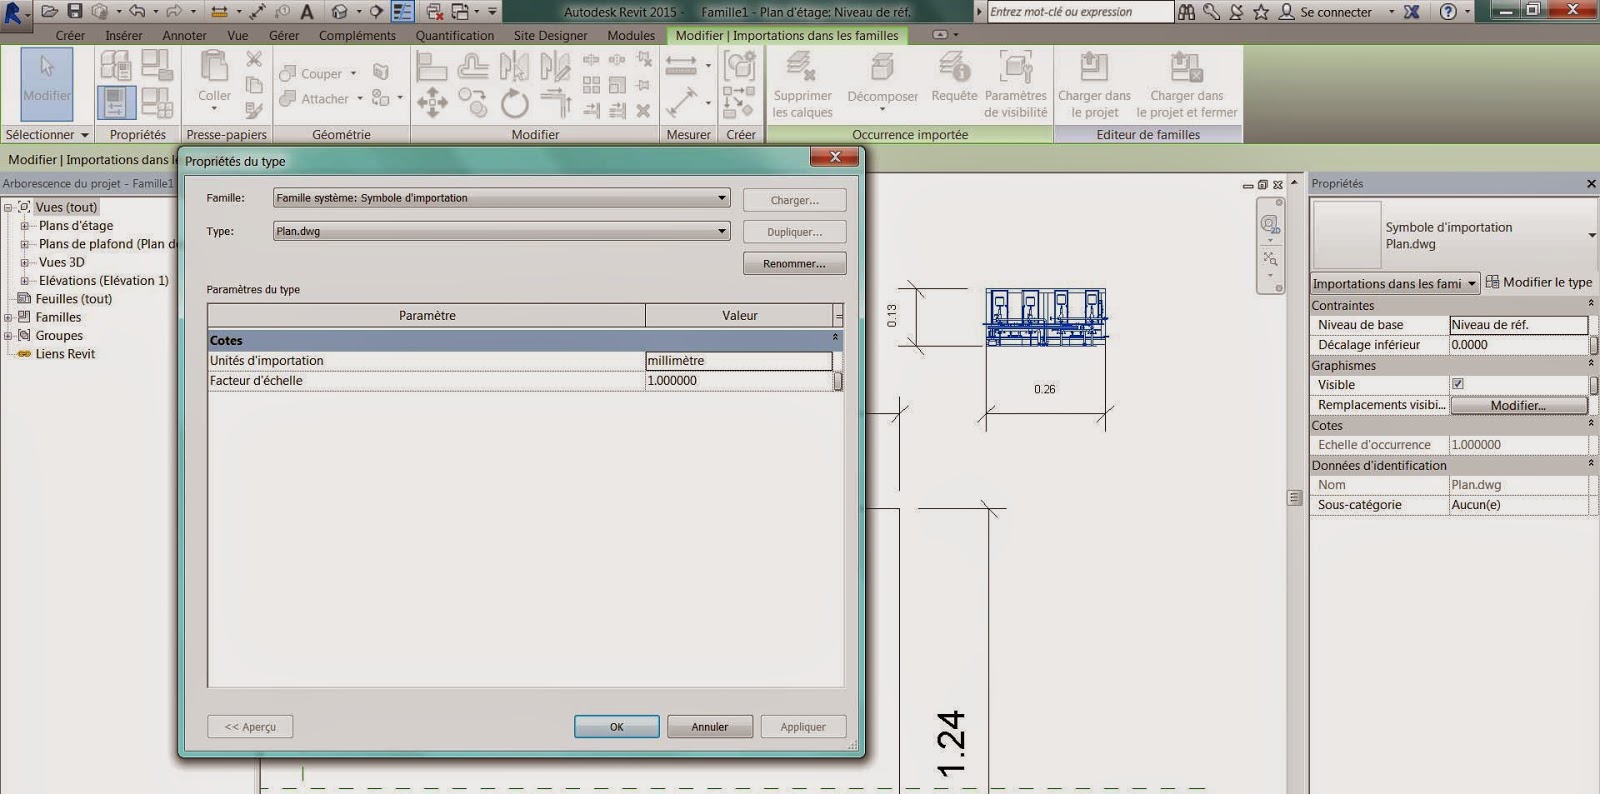Expand the Plans d'étage tree node
Screen dimensions: 1600x794
[x=25, y=226]
